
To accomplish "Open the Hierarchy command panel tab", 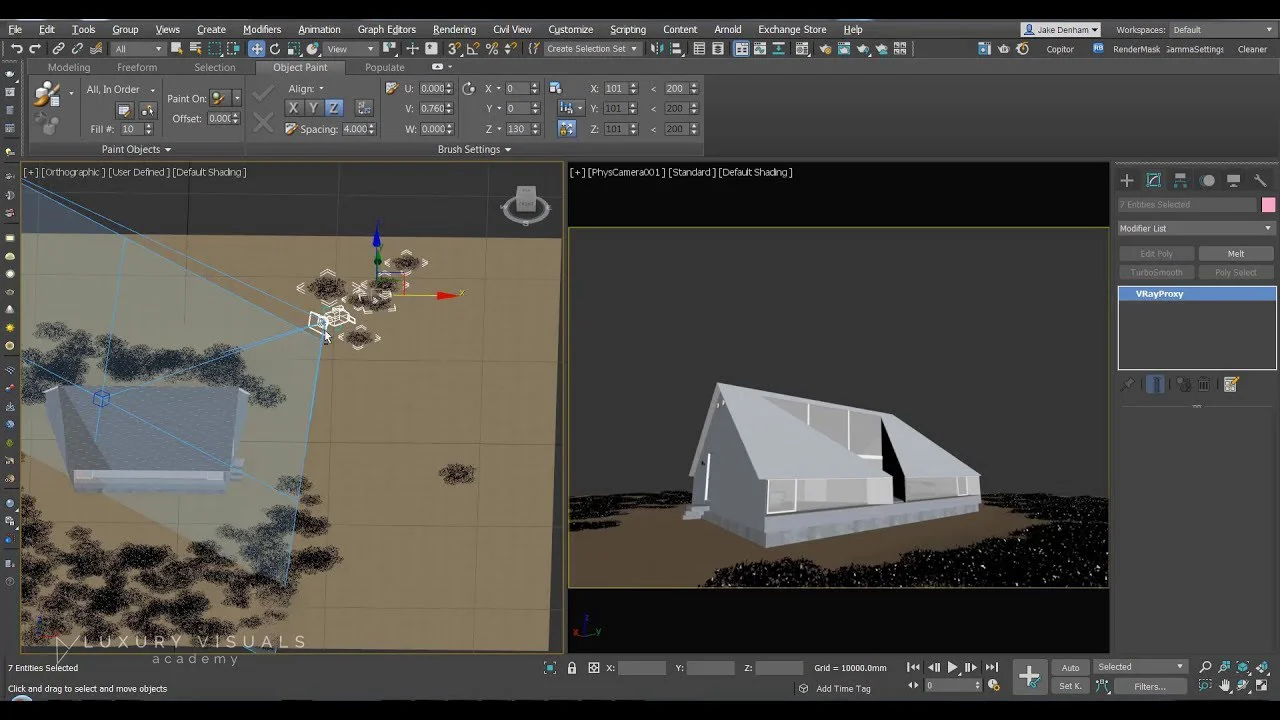I will point(1180,181).
